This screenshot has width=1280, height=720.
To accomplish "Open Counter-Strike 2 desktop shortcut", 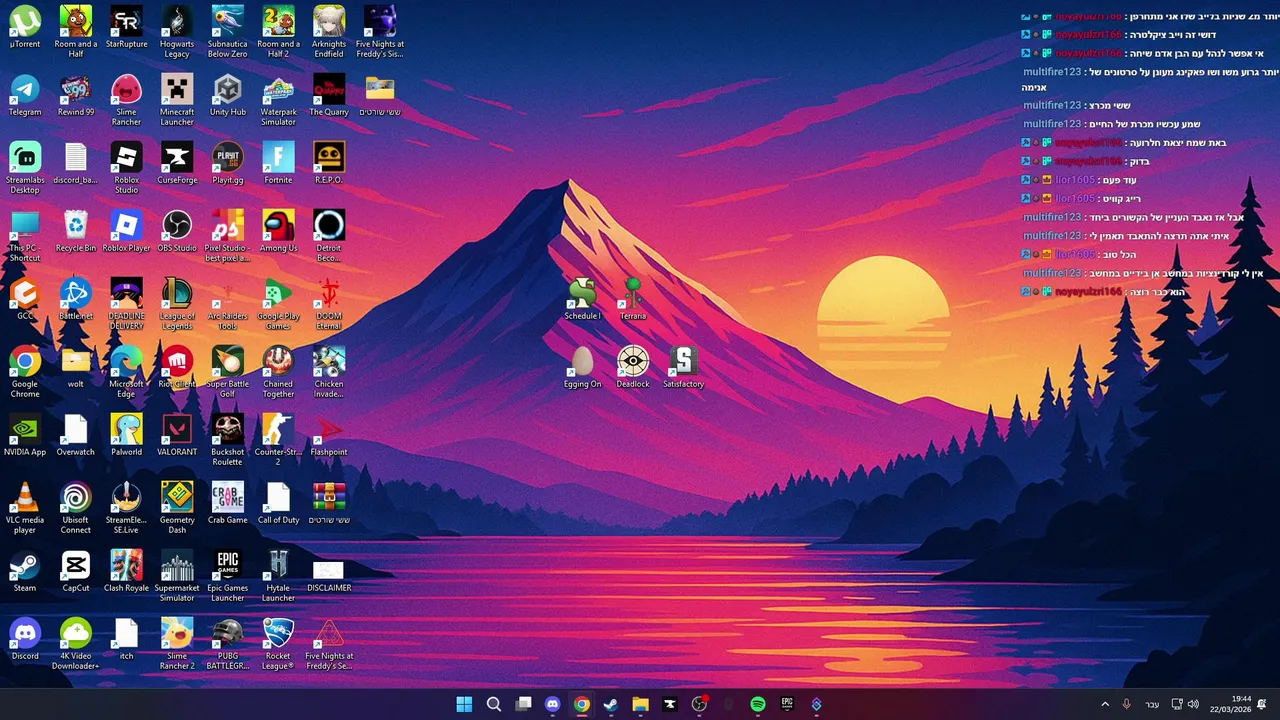I will pos(278,440).
